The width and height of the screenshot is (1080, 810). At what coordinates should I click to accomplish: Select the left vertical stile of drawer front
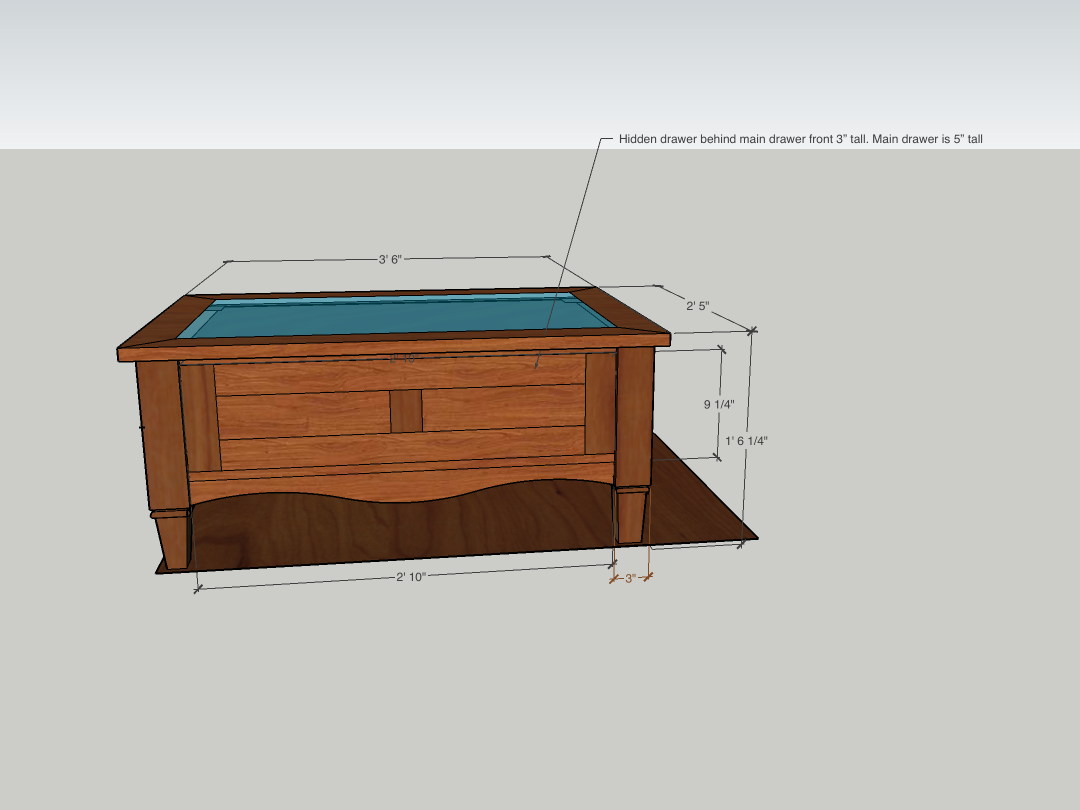click(199, 417)
